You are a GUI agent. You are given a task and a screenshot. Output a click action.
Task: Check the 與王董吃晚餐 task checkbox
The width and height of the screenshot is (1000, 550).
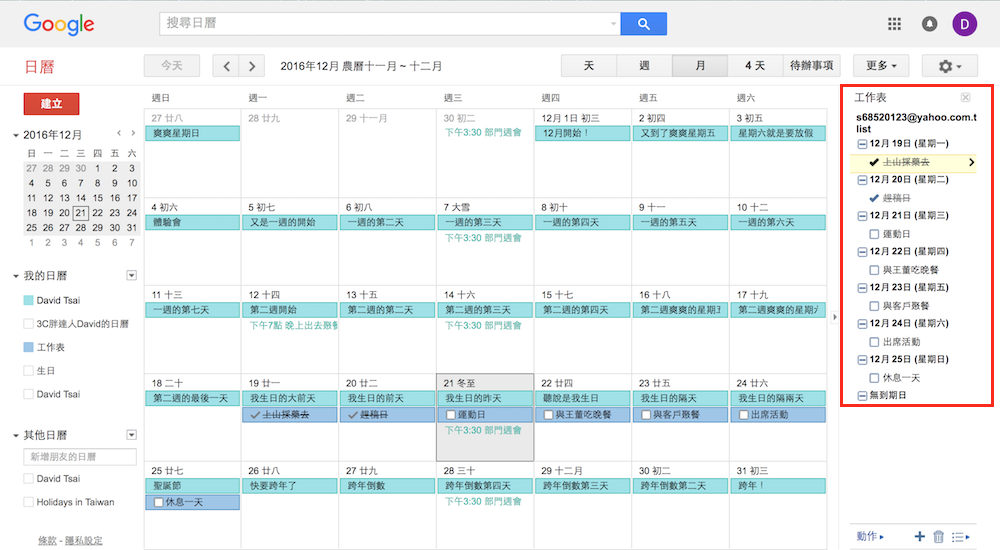click(874, 270)
